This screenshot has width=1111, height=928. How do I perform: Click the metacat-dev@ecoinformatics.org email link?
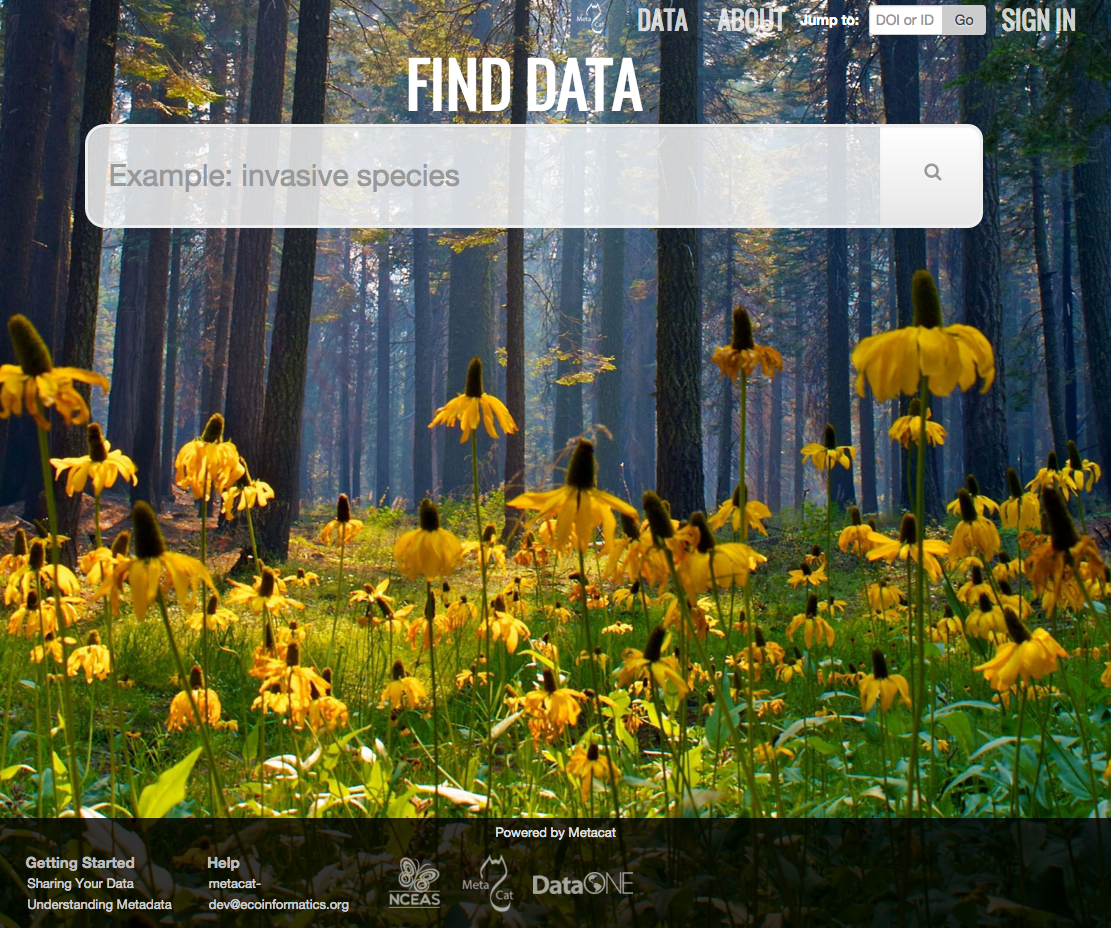coord(278,894)
